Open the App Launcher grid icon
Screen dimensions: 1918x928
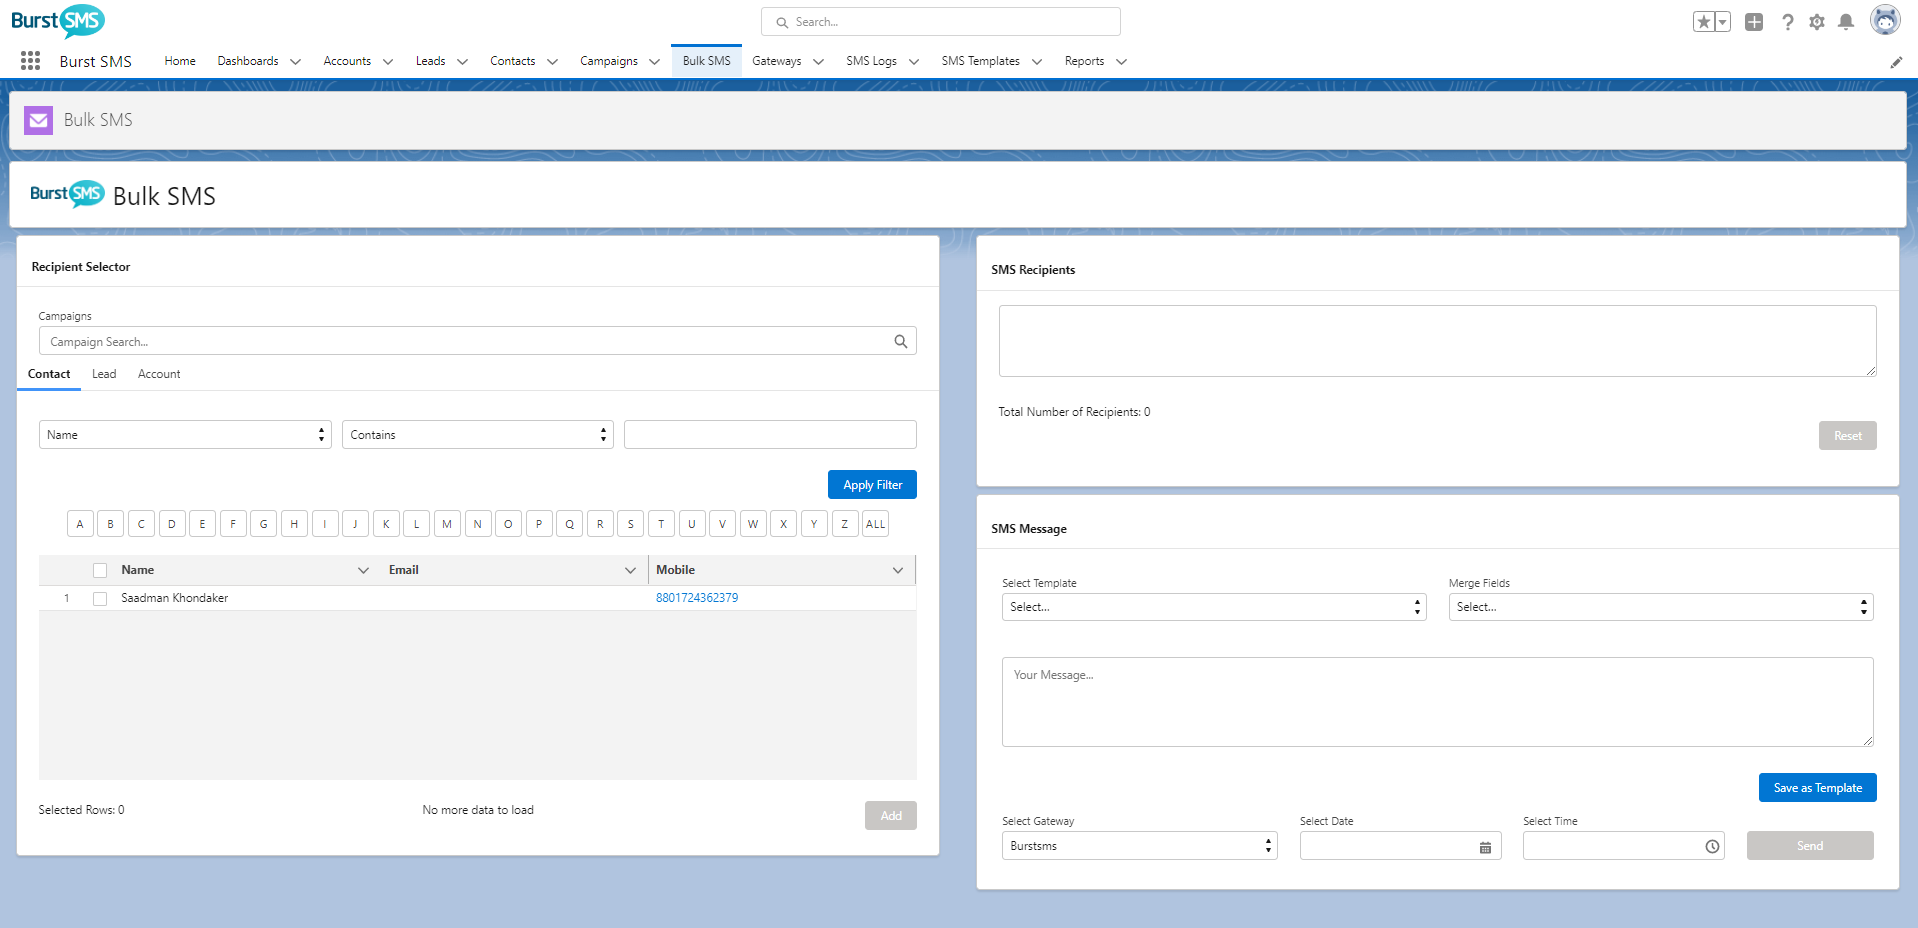click(x=30, y=61)
